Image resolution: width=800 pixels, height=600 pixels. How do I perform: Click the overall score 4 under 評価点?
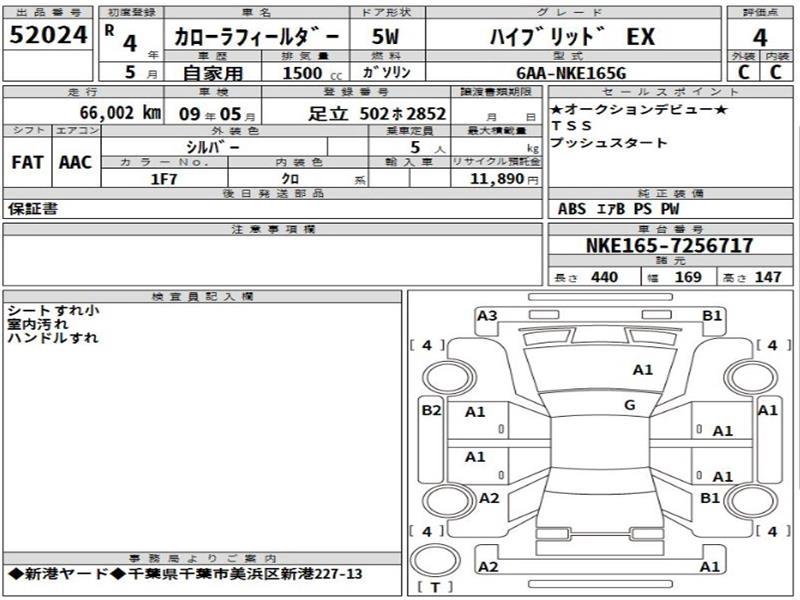pyautogui.click(x=760, y=37)
